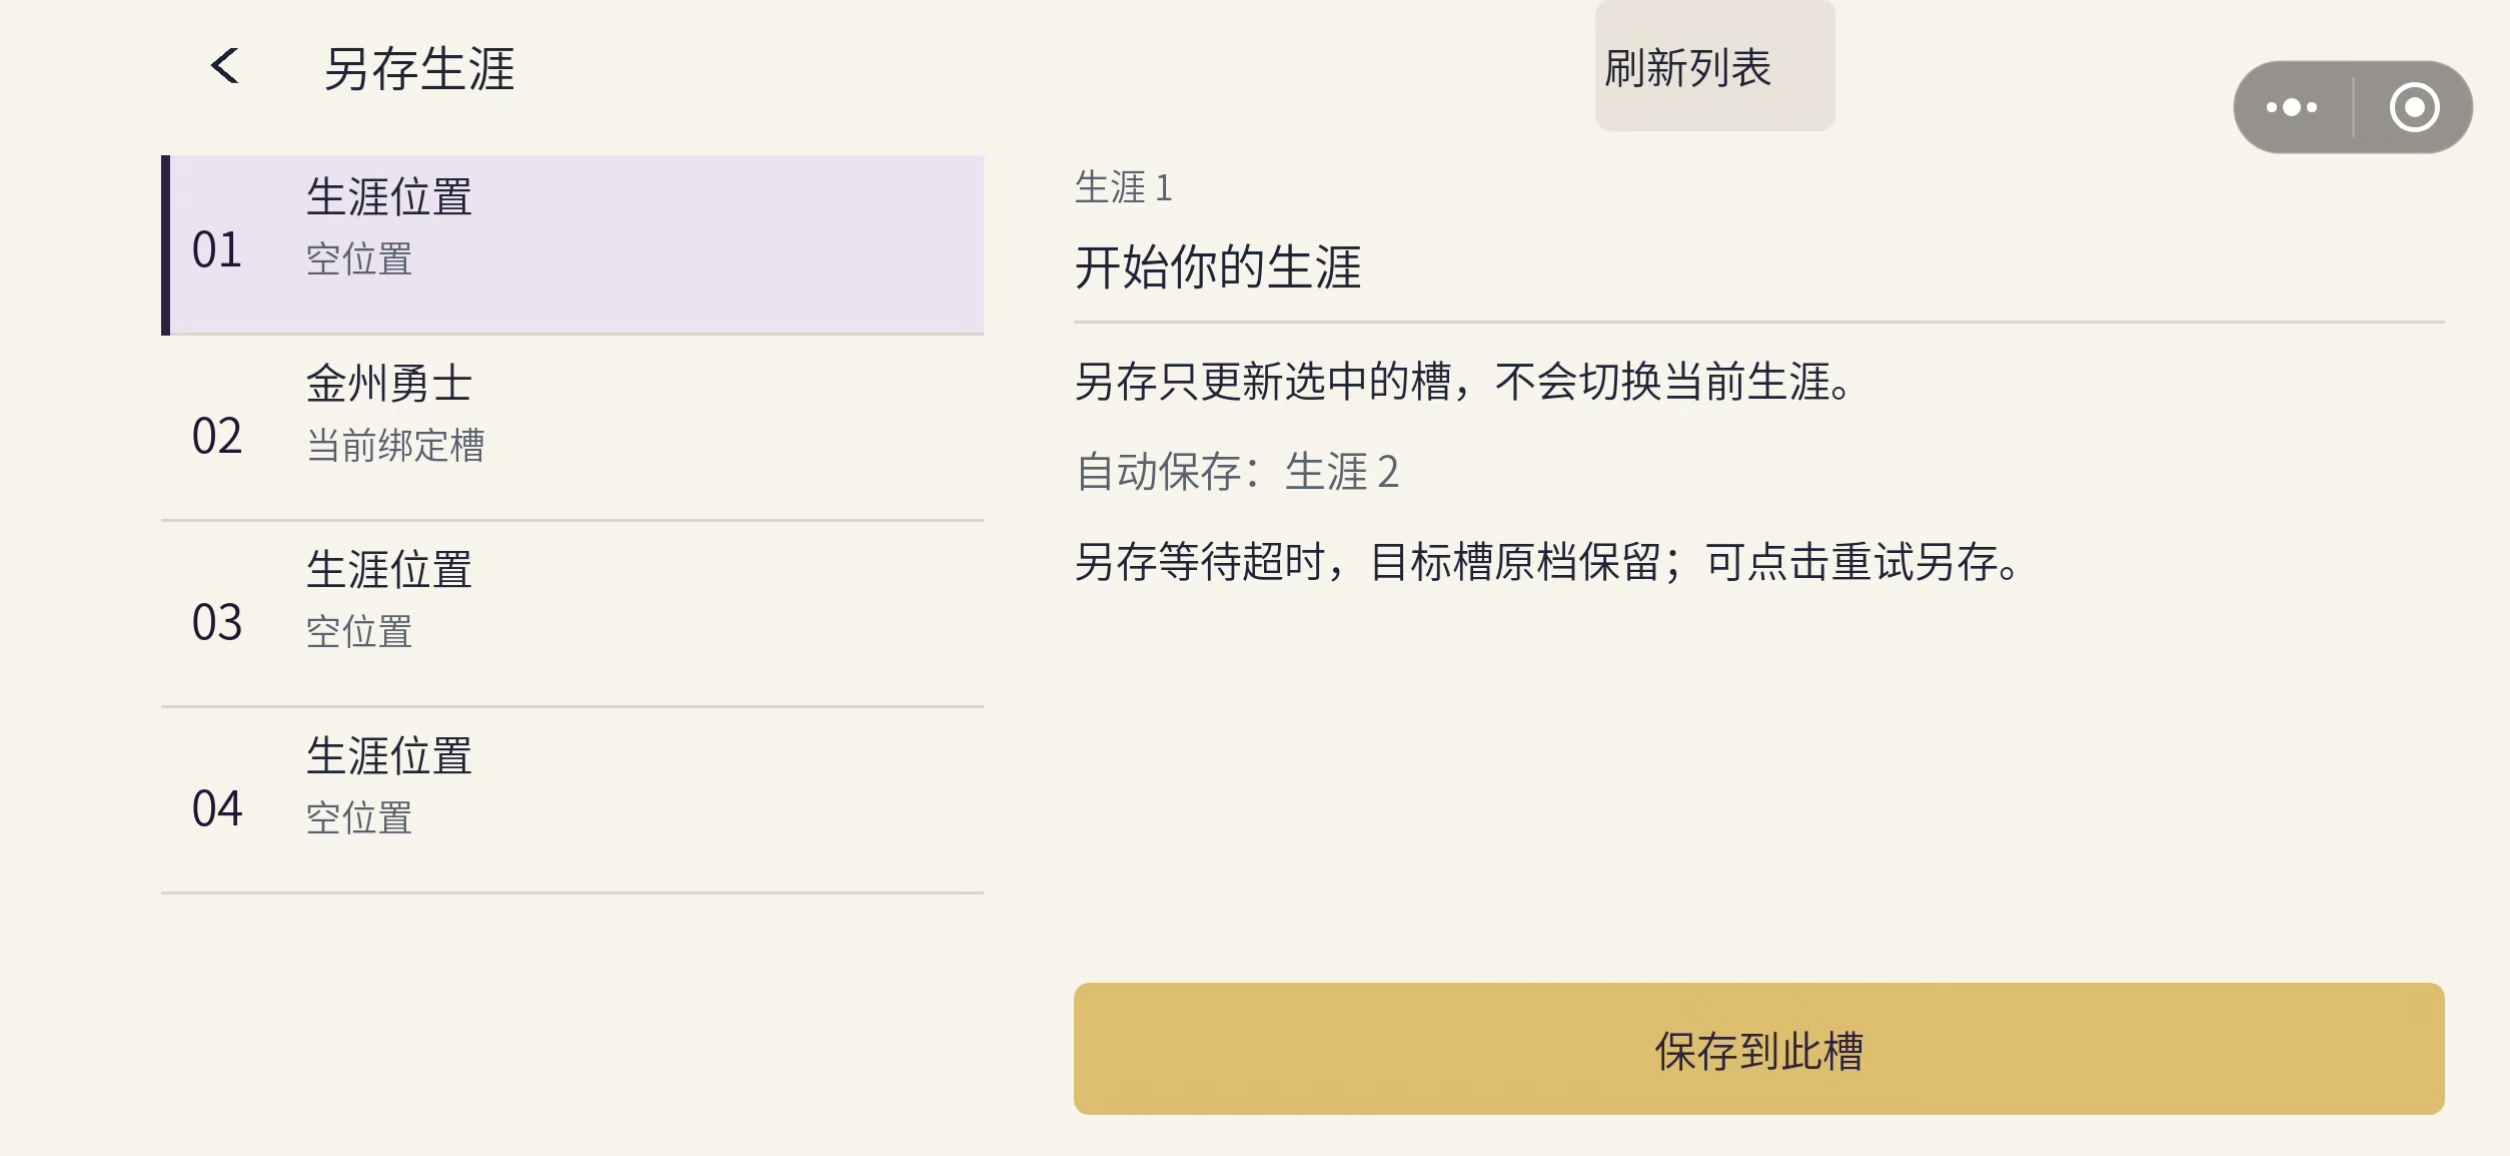
Task: Click the 另存生涯 page title
Action: coord(419,69)
